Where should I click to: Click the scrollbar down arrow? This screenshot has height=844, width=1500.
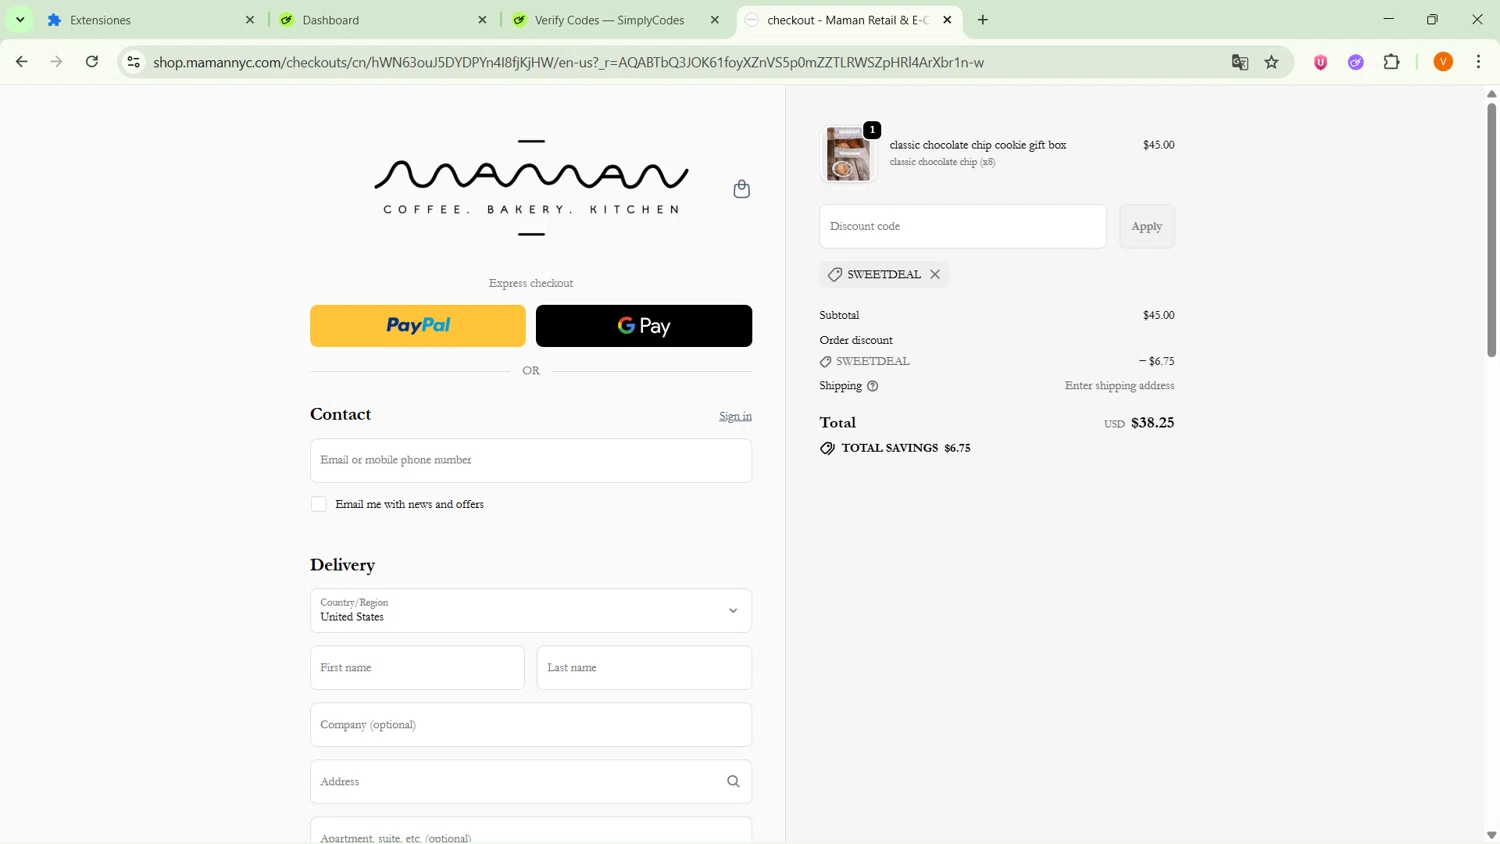1491,835
